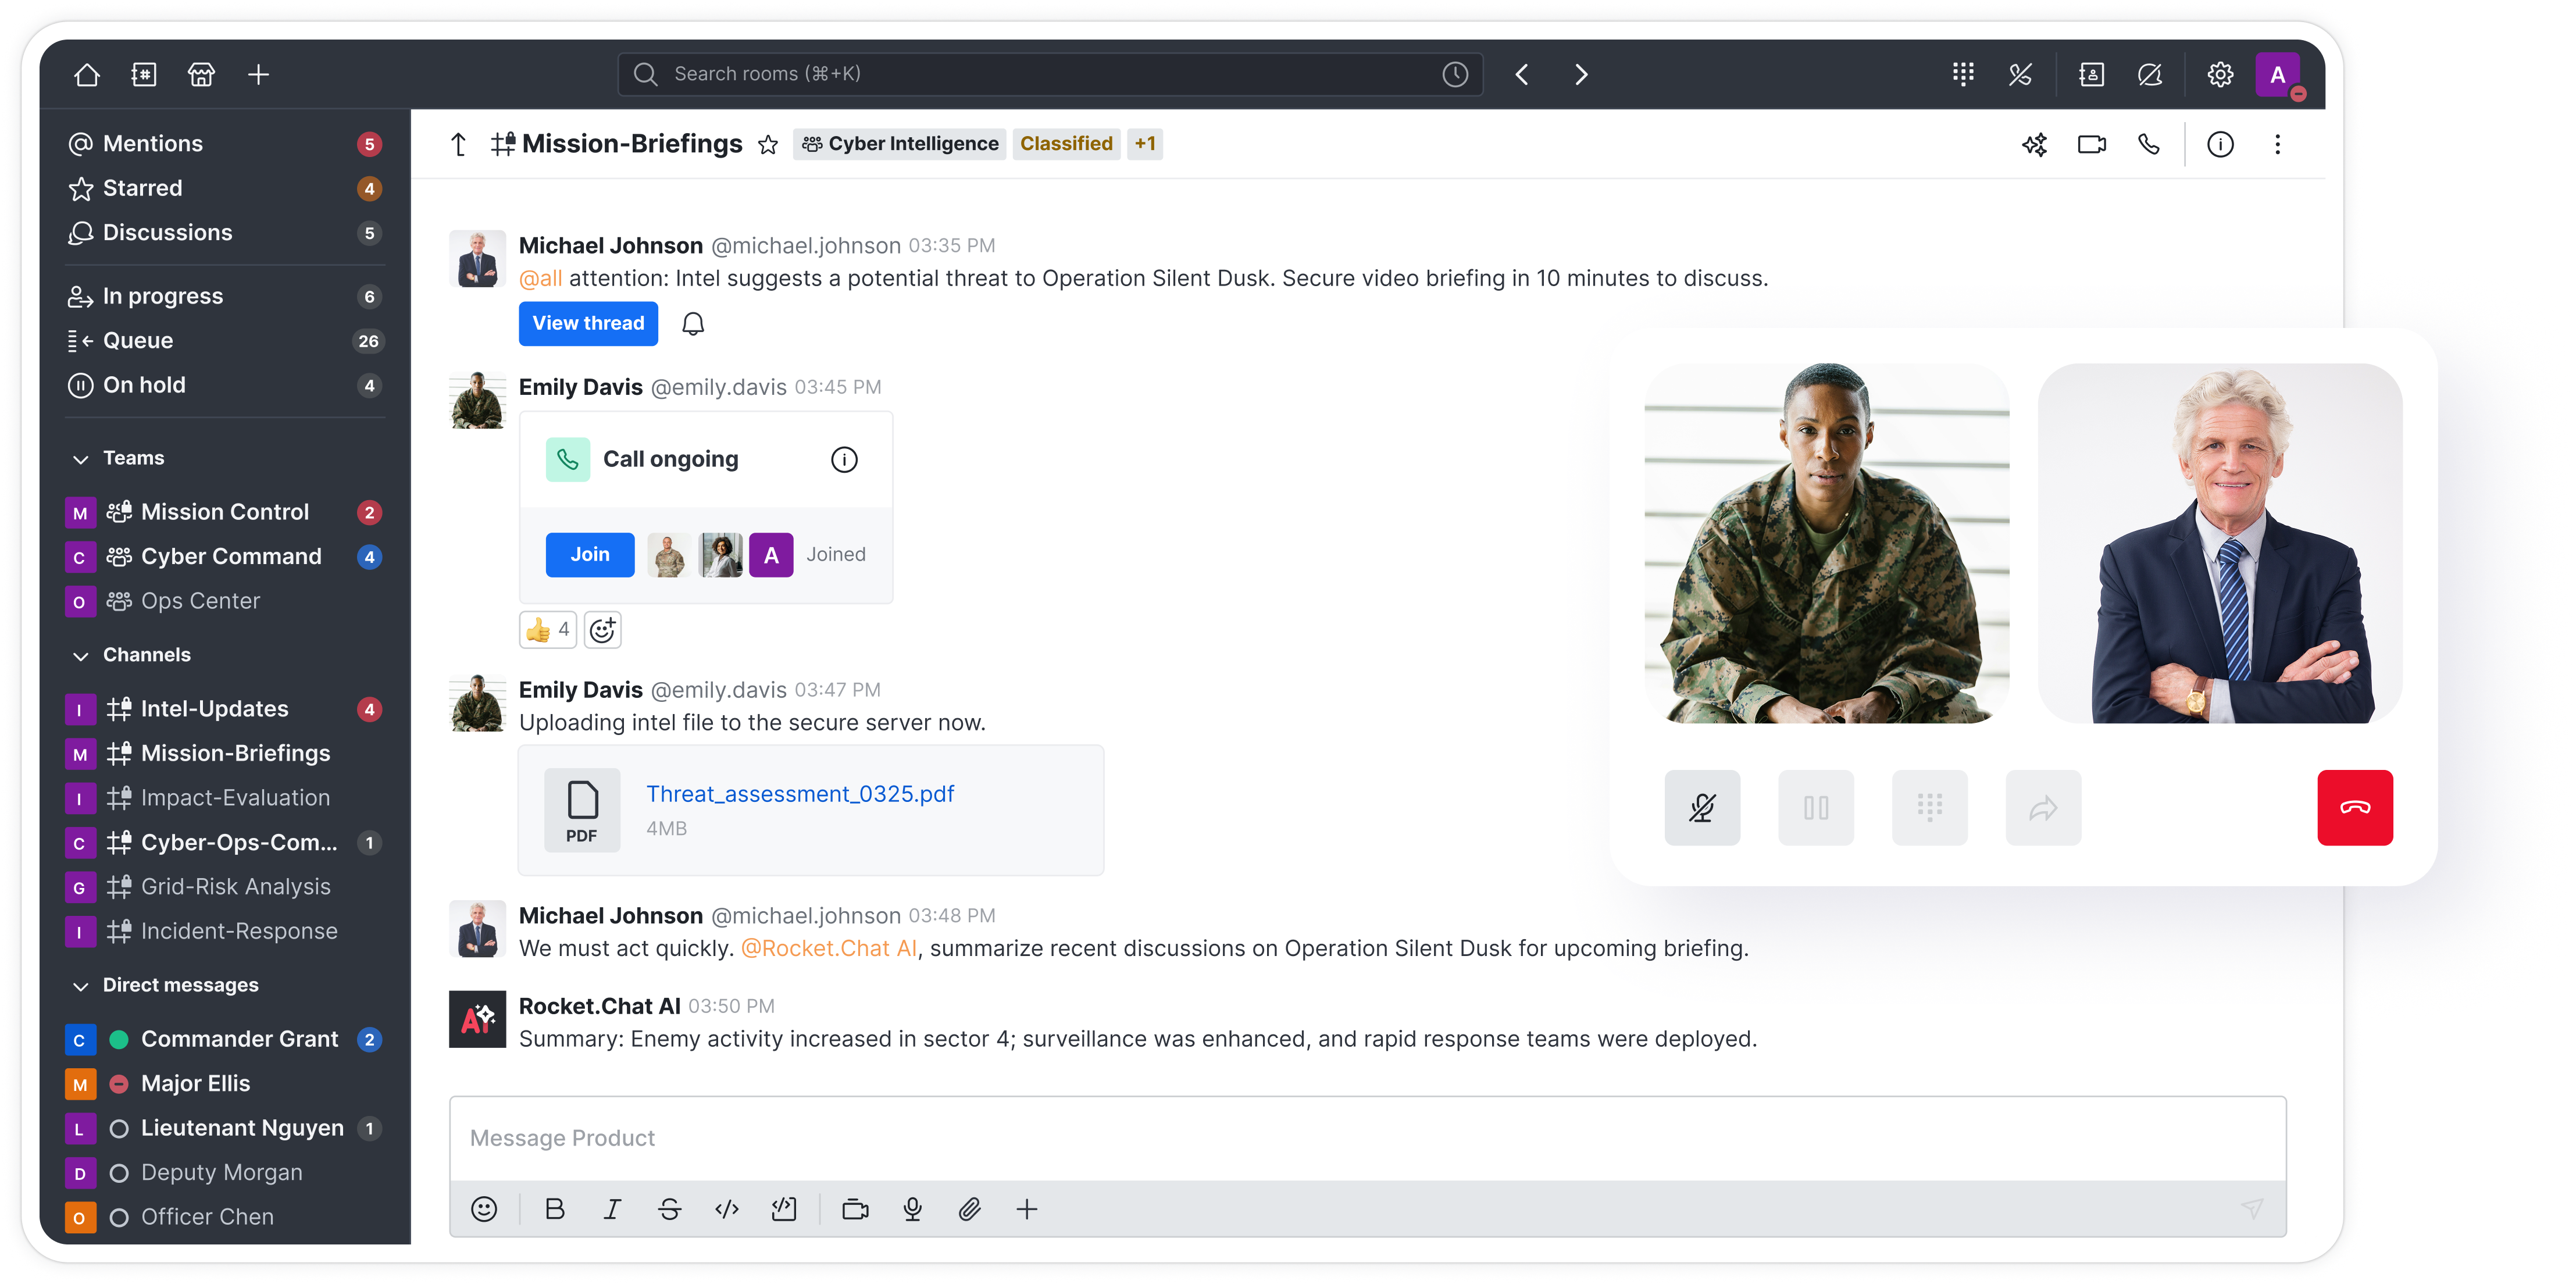This screenshot has width=2576, height=1284.
Task: Click the AI sparkle actions icon
Action: [x=2034, y=145]
